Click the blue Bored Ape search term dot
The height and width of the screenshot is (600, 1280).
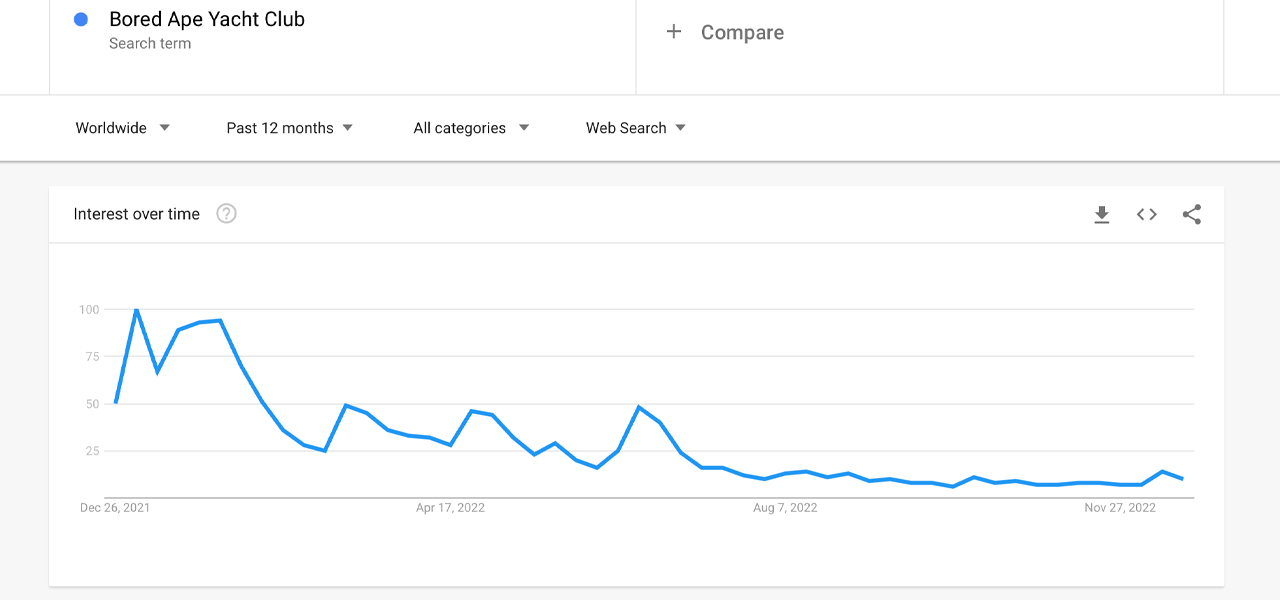coord(81,19)
